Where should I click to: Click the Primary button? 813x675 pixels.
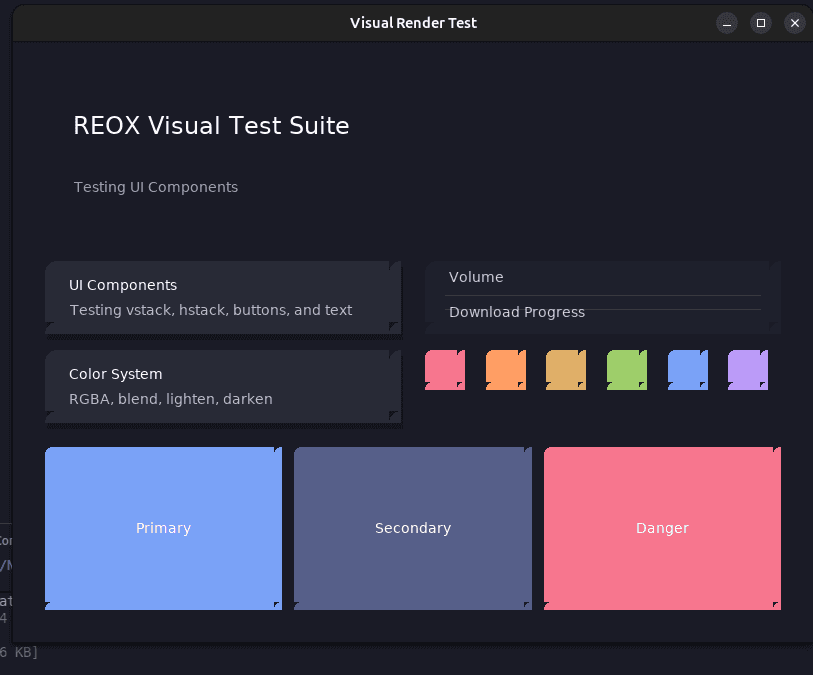pos(163,528)
